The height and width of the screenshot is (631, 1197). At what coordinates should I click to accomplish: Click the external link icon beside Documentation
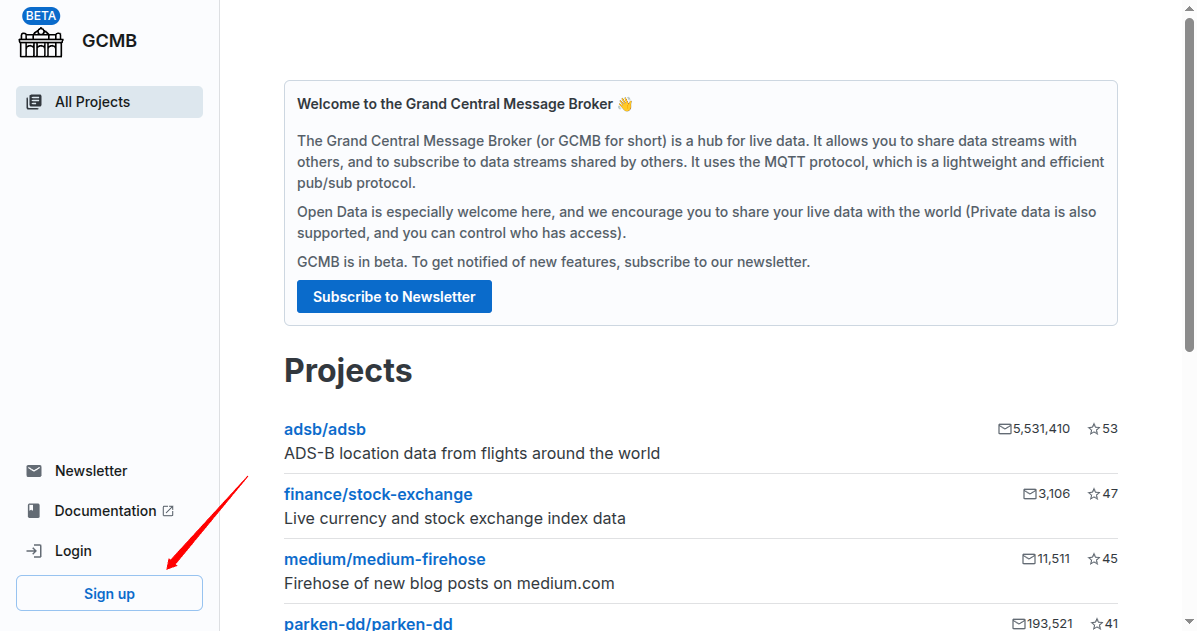pos(169,511)
